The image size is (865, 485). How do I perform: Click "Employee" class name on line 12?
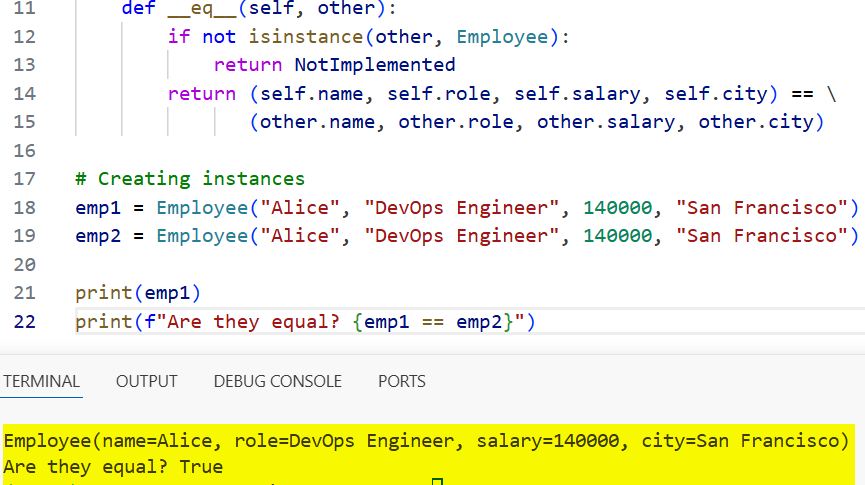(502, 37)
